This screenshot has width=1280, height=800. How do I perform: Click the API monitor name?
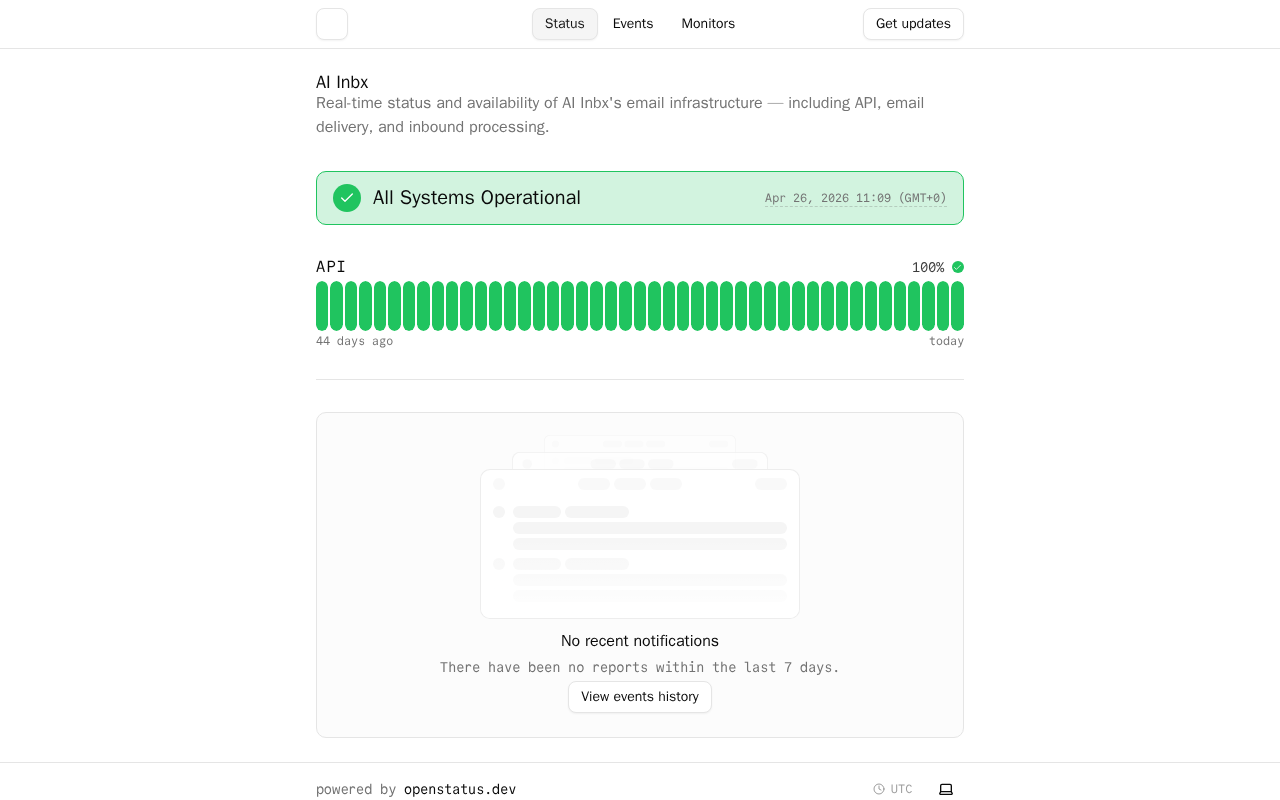(x=331, y=267)
